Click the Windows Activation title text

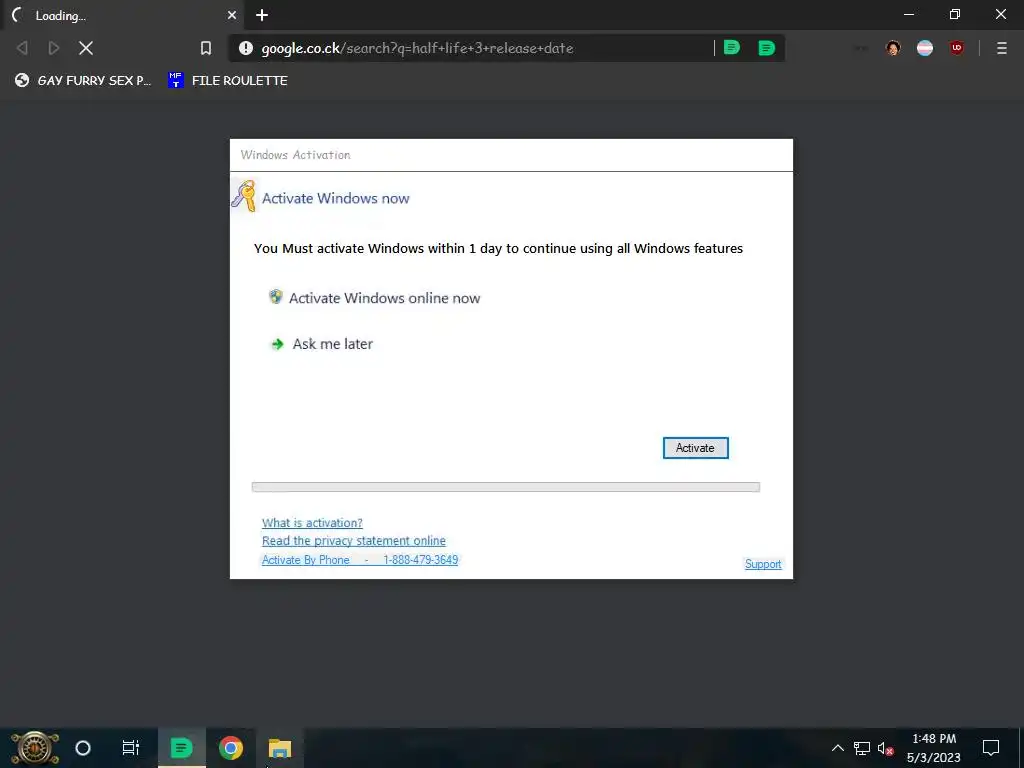click(x=295, y=155)
